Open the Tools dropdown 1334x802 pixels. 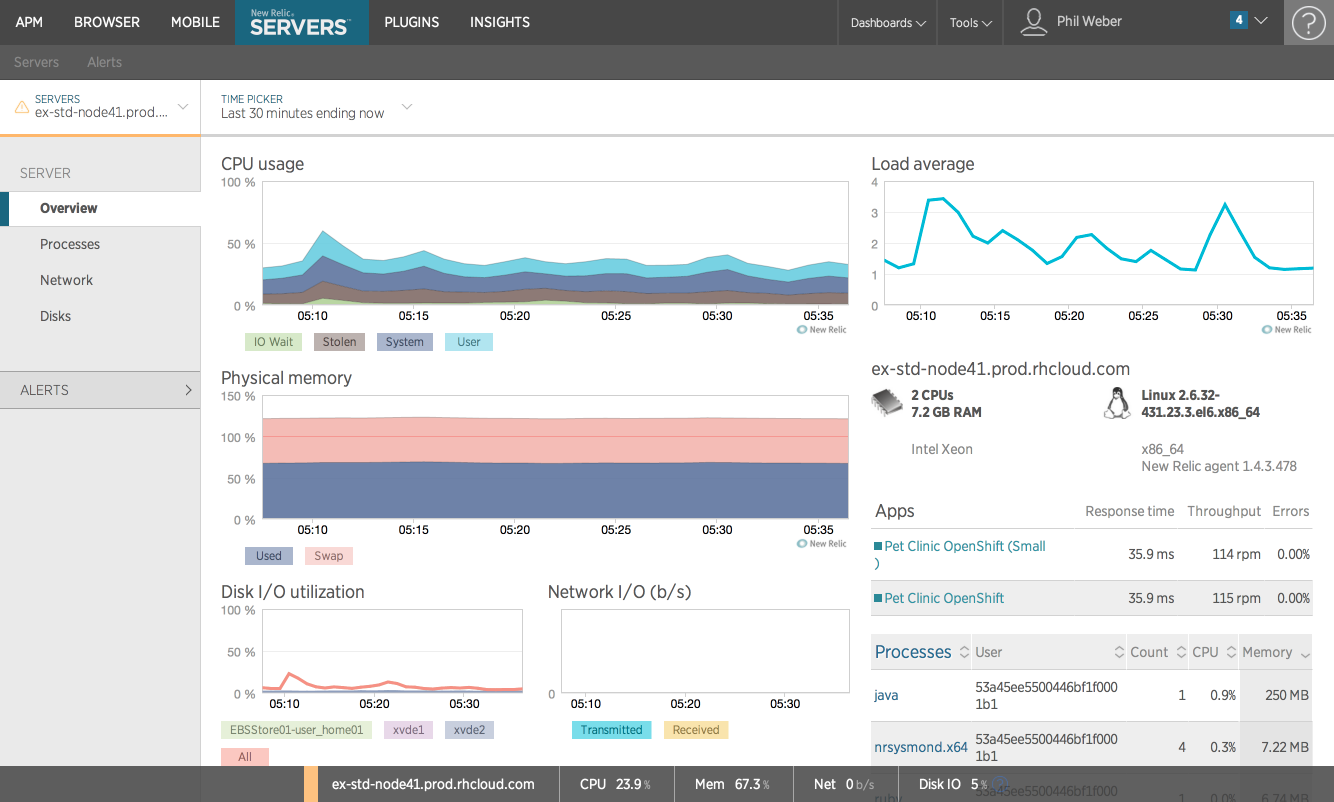970,22
